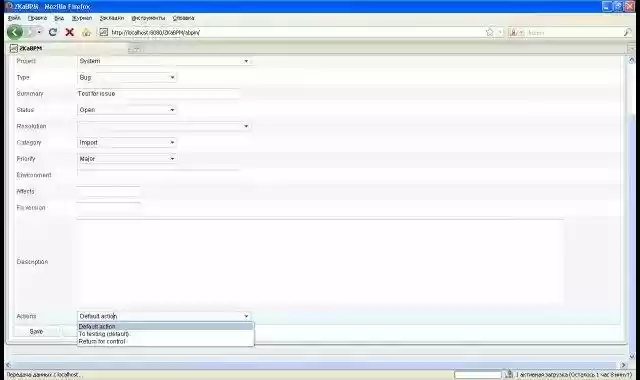Bookmark this page with the star icon
640x380 pixels.
click(489, 32)
